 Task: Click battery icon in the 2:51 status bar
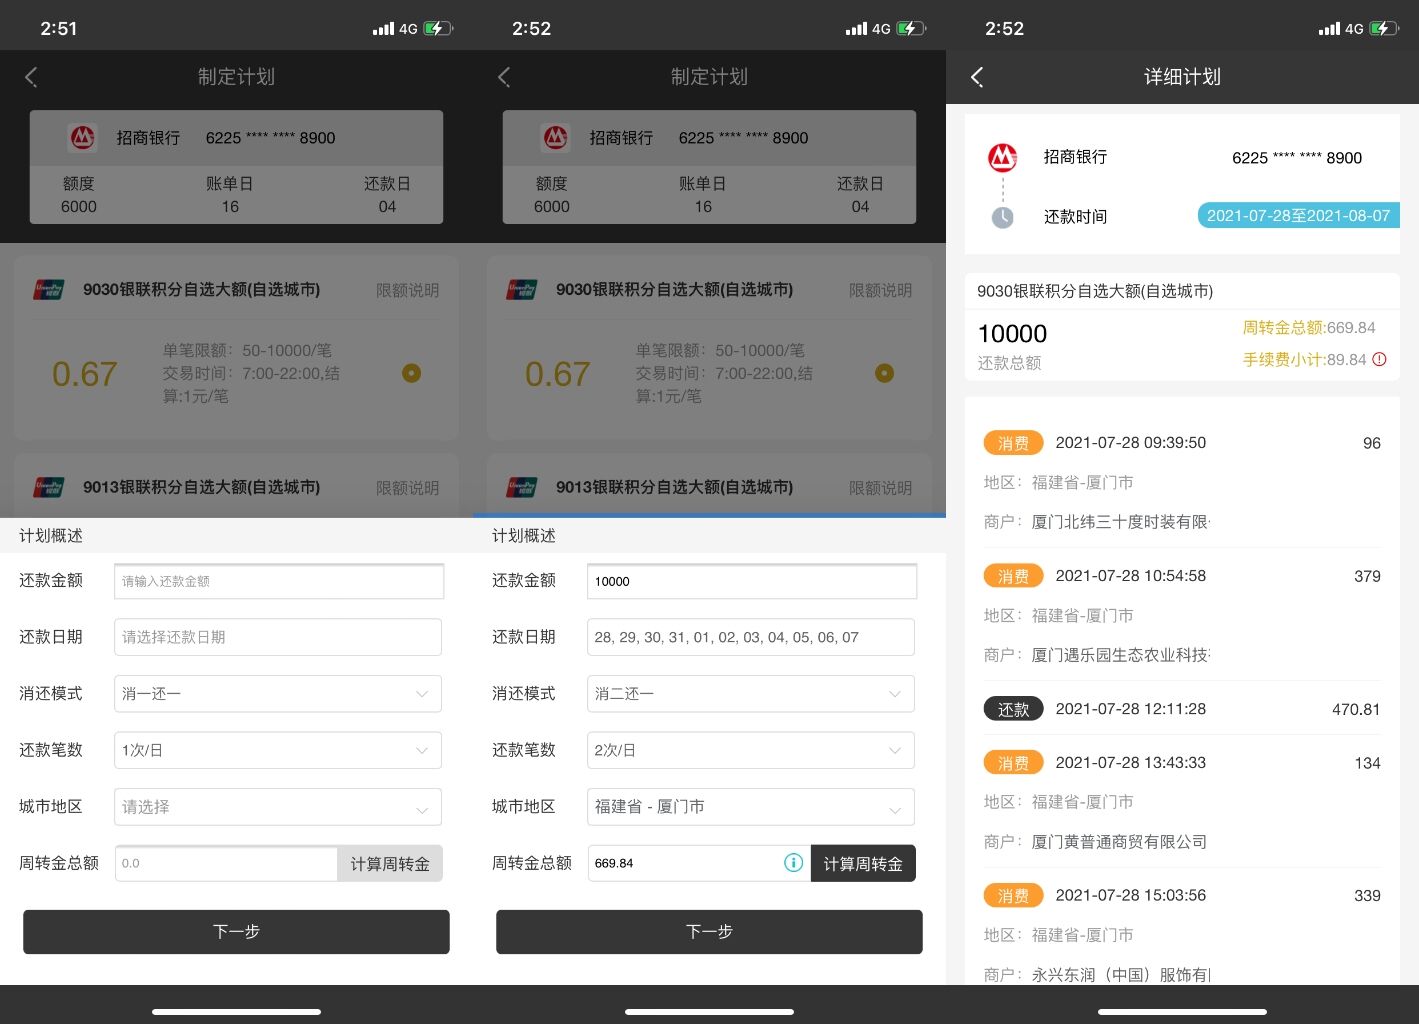pos(437,29)
